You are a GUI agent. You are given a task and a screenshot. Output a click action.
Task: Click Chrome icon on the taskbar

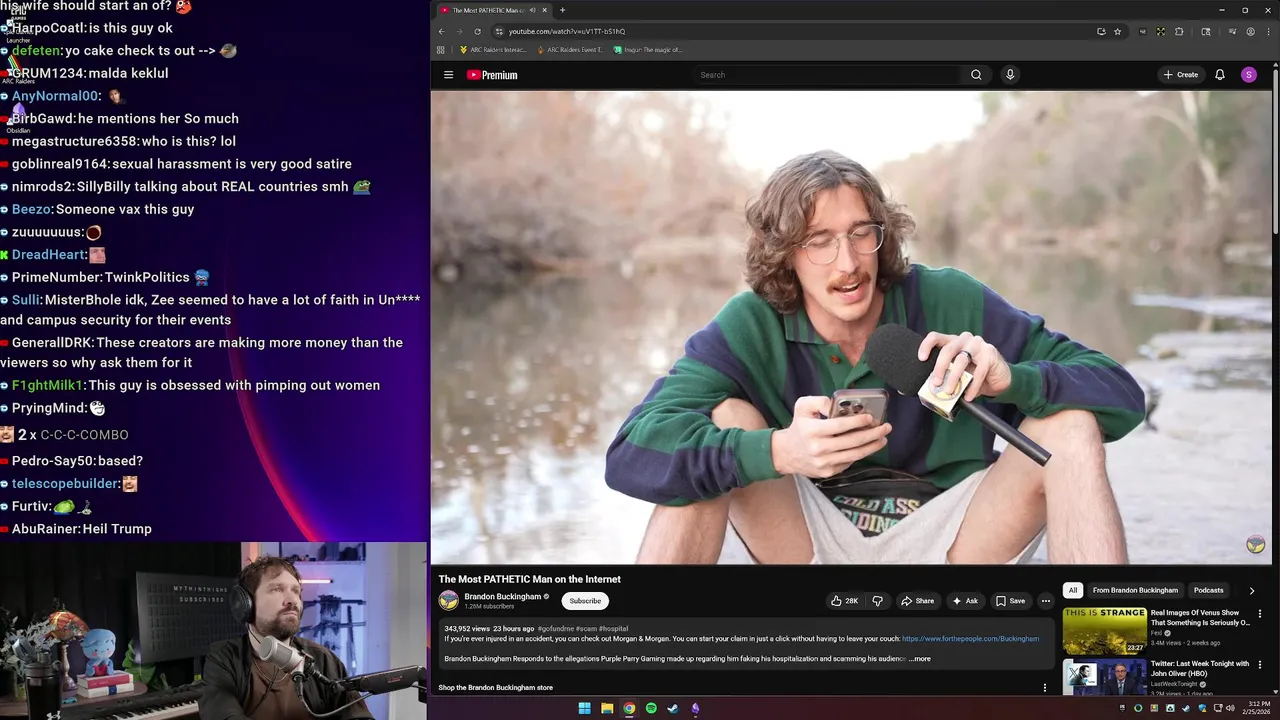(x=629, y=709)
